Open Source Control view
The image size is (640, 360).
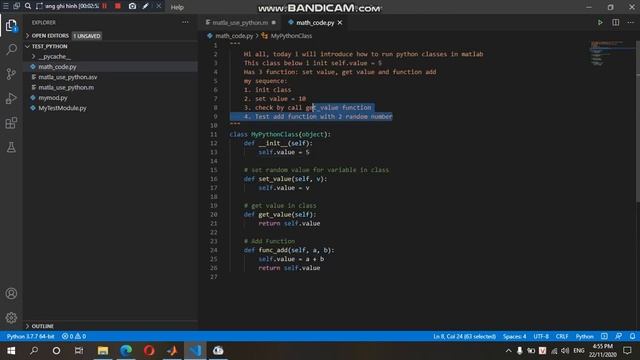tap(11, 74)
